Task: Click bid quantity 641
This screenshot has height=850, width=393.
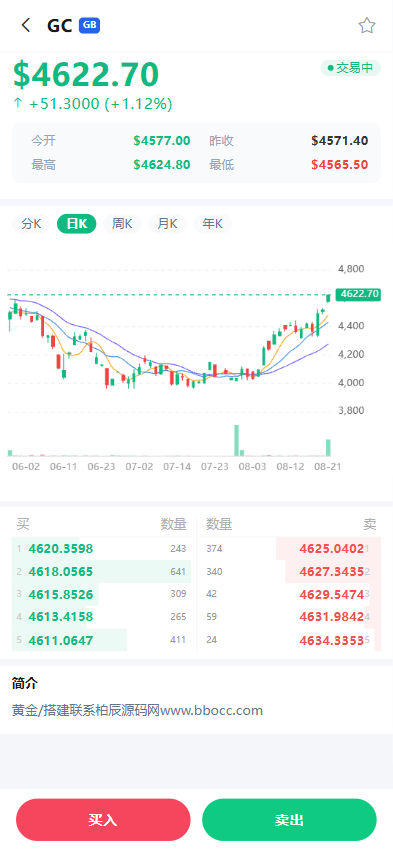Action: coord(178,571)
